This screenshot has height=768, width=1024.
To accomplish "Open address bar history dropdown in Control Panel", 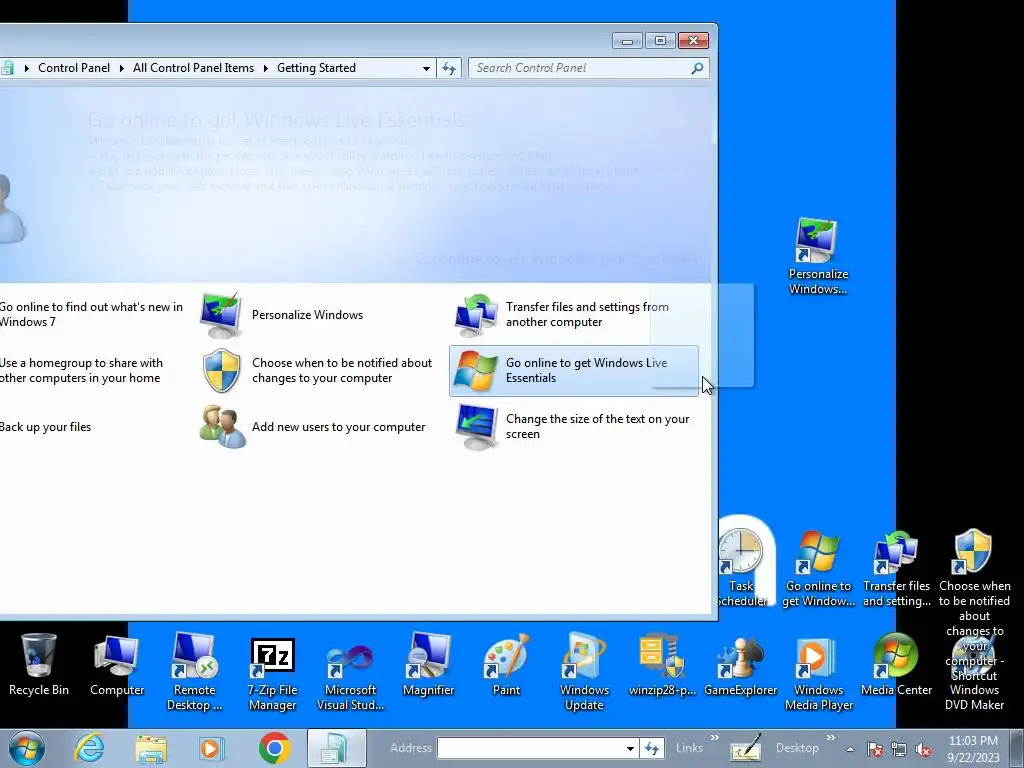I will pyautogui.click(x=426, y=69).
